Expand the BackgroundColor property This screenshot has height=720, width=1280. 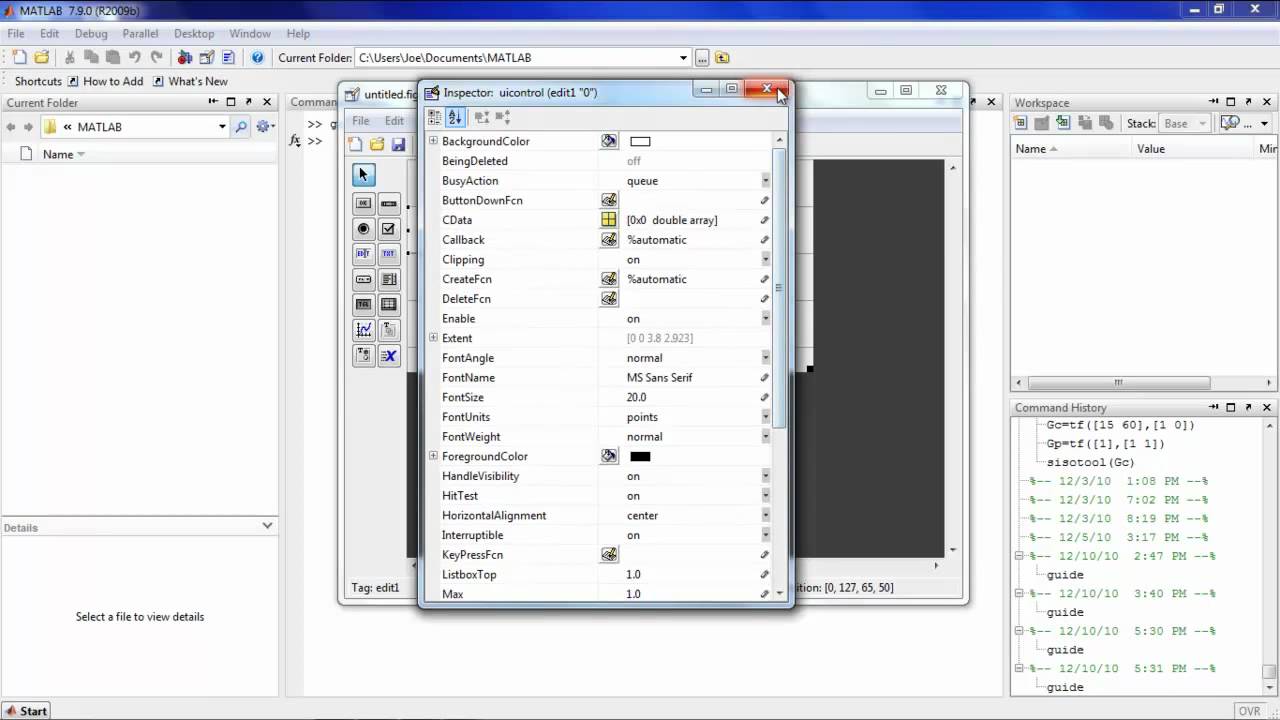pos(433,141)
